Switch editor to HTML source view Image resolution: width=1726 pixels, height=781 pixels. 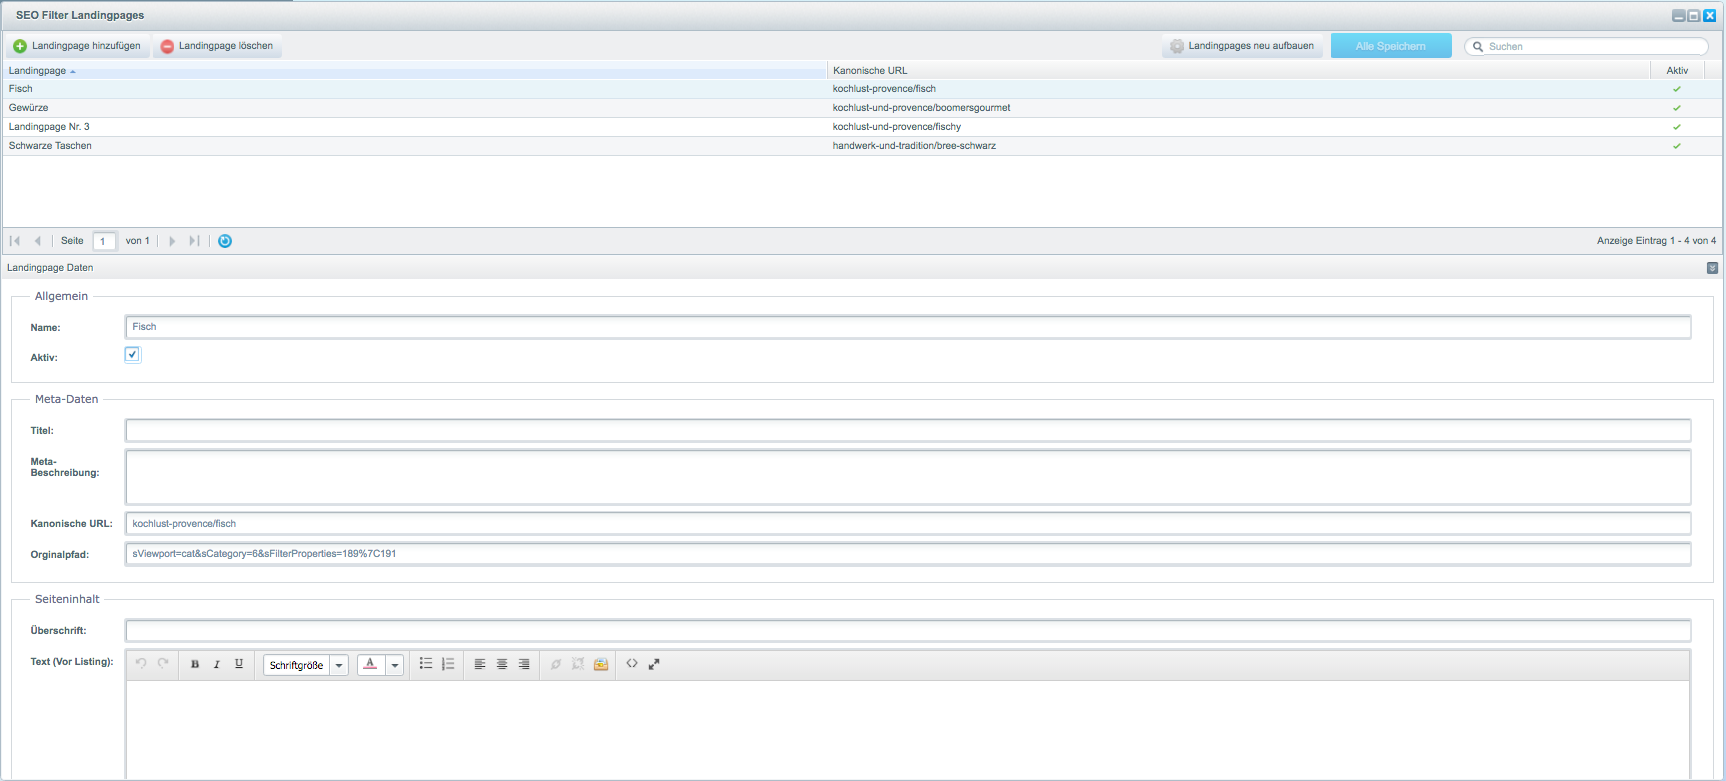coord(632,664)
